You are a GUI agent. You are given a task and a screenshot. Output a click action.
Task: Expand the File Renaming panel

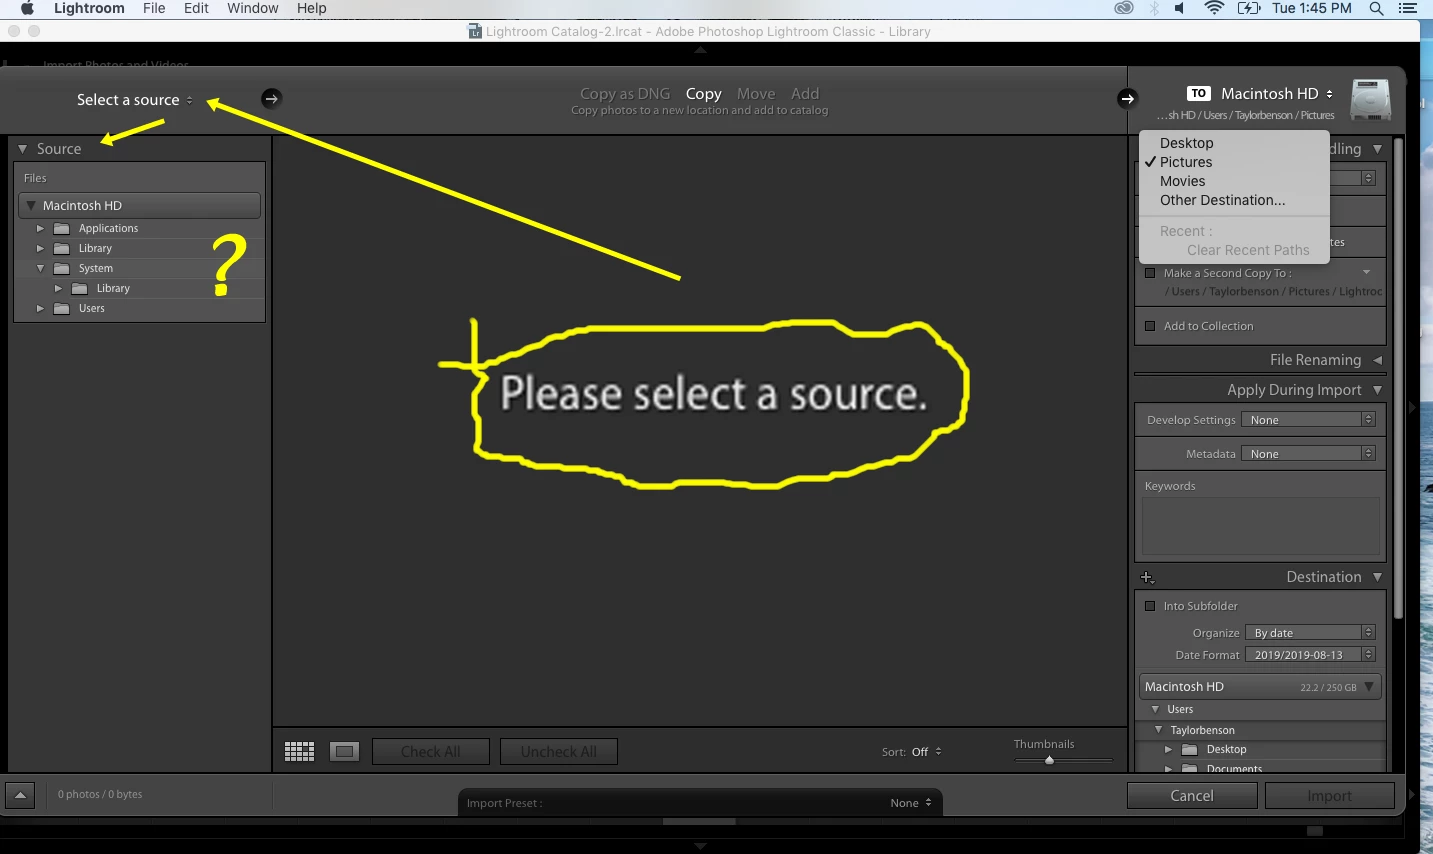[1377, 360]
